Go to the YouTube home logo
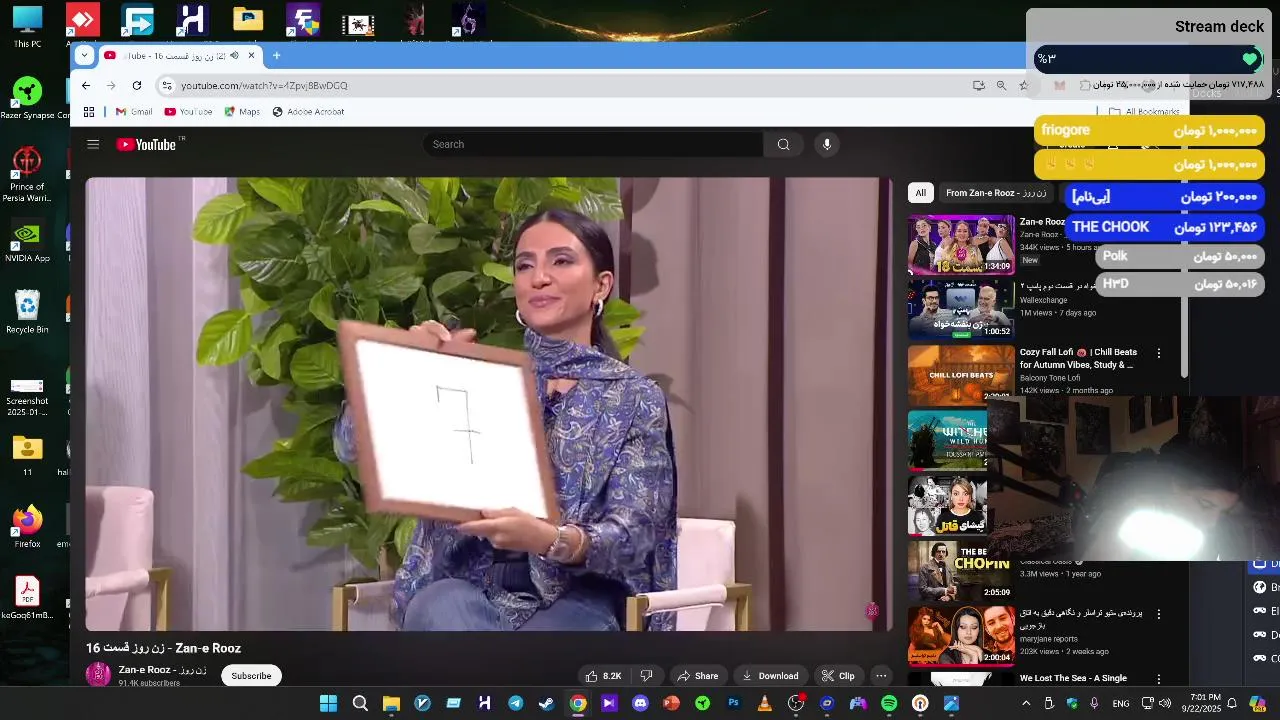 coord(146,144)
